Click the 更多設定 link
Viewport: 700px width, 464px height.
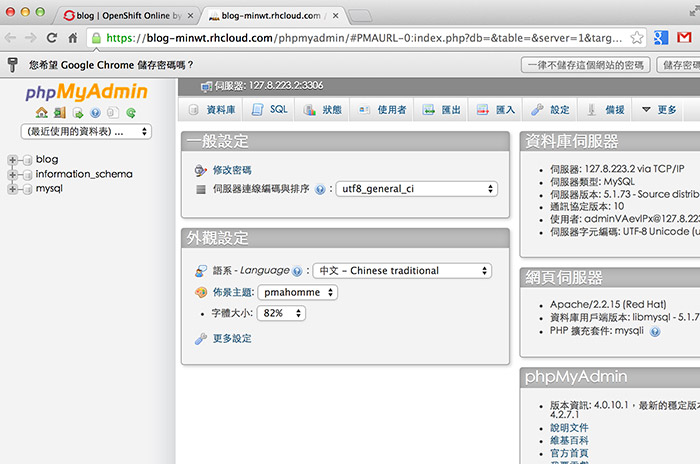[x=232, y=339]
